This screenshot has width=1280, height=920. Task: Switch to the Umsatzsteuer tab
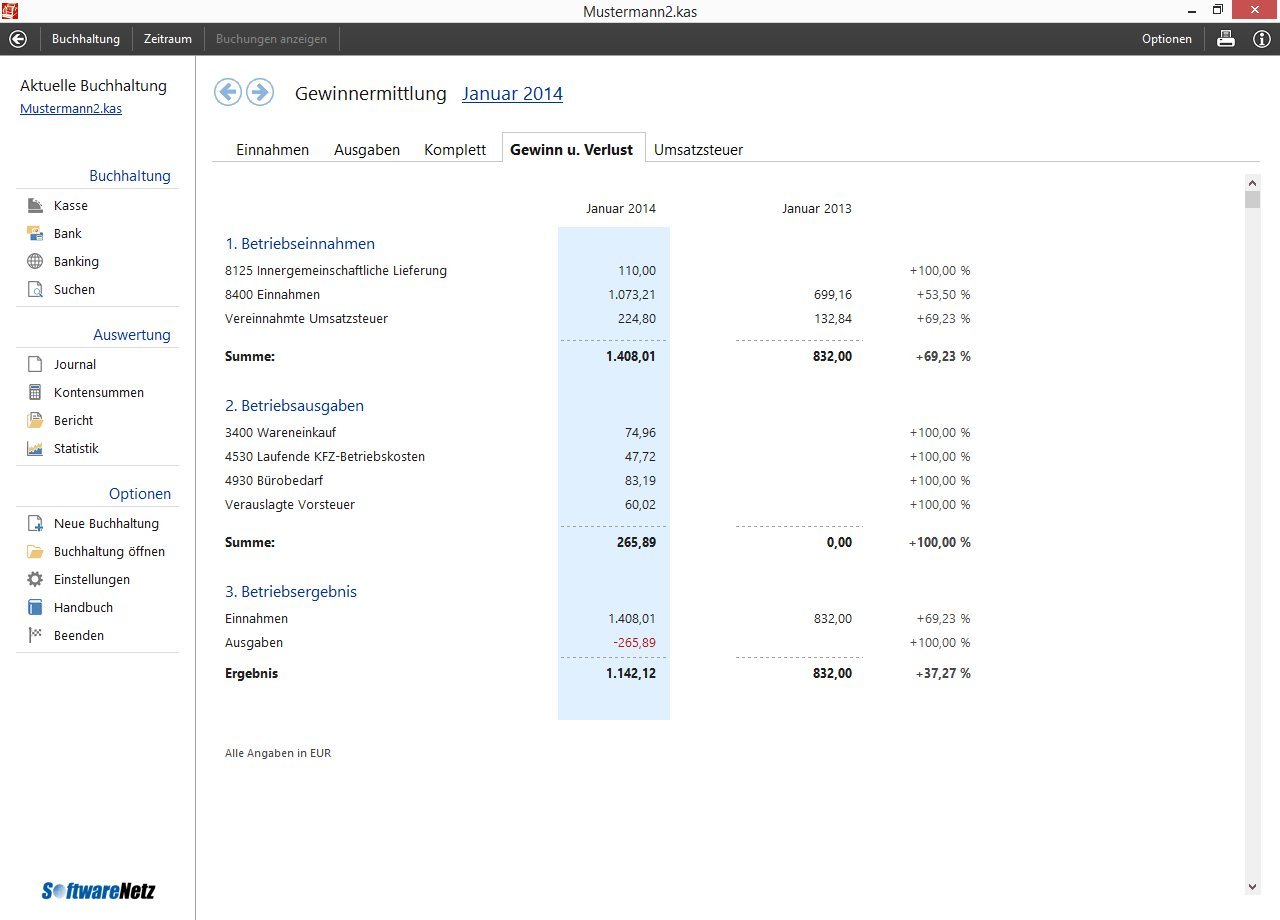click(698, 150)
